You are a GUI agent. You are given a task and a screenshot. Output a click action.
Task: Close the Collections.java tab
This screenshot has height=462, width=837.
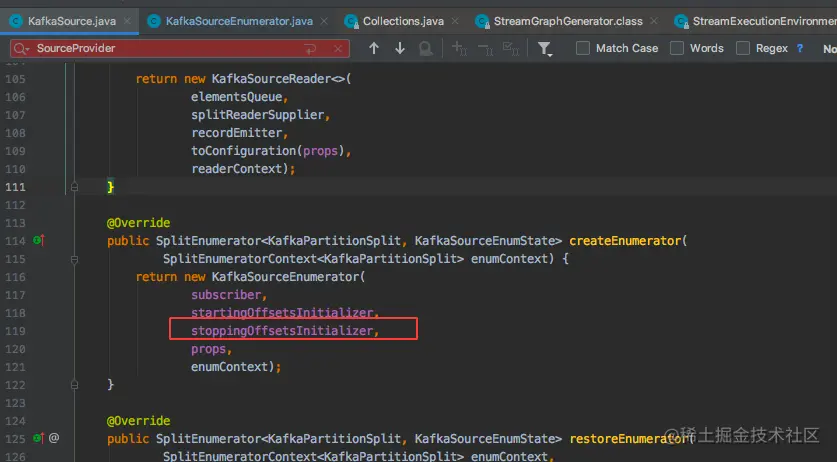(455, 21)
